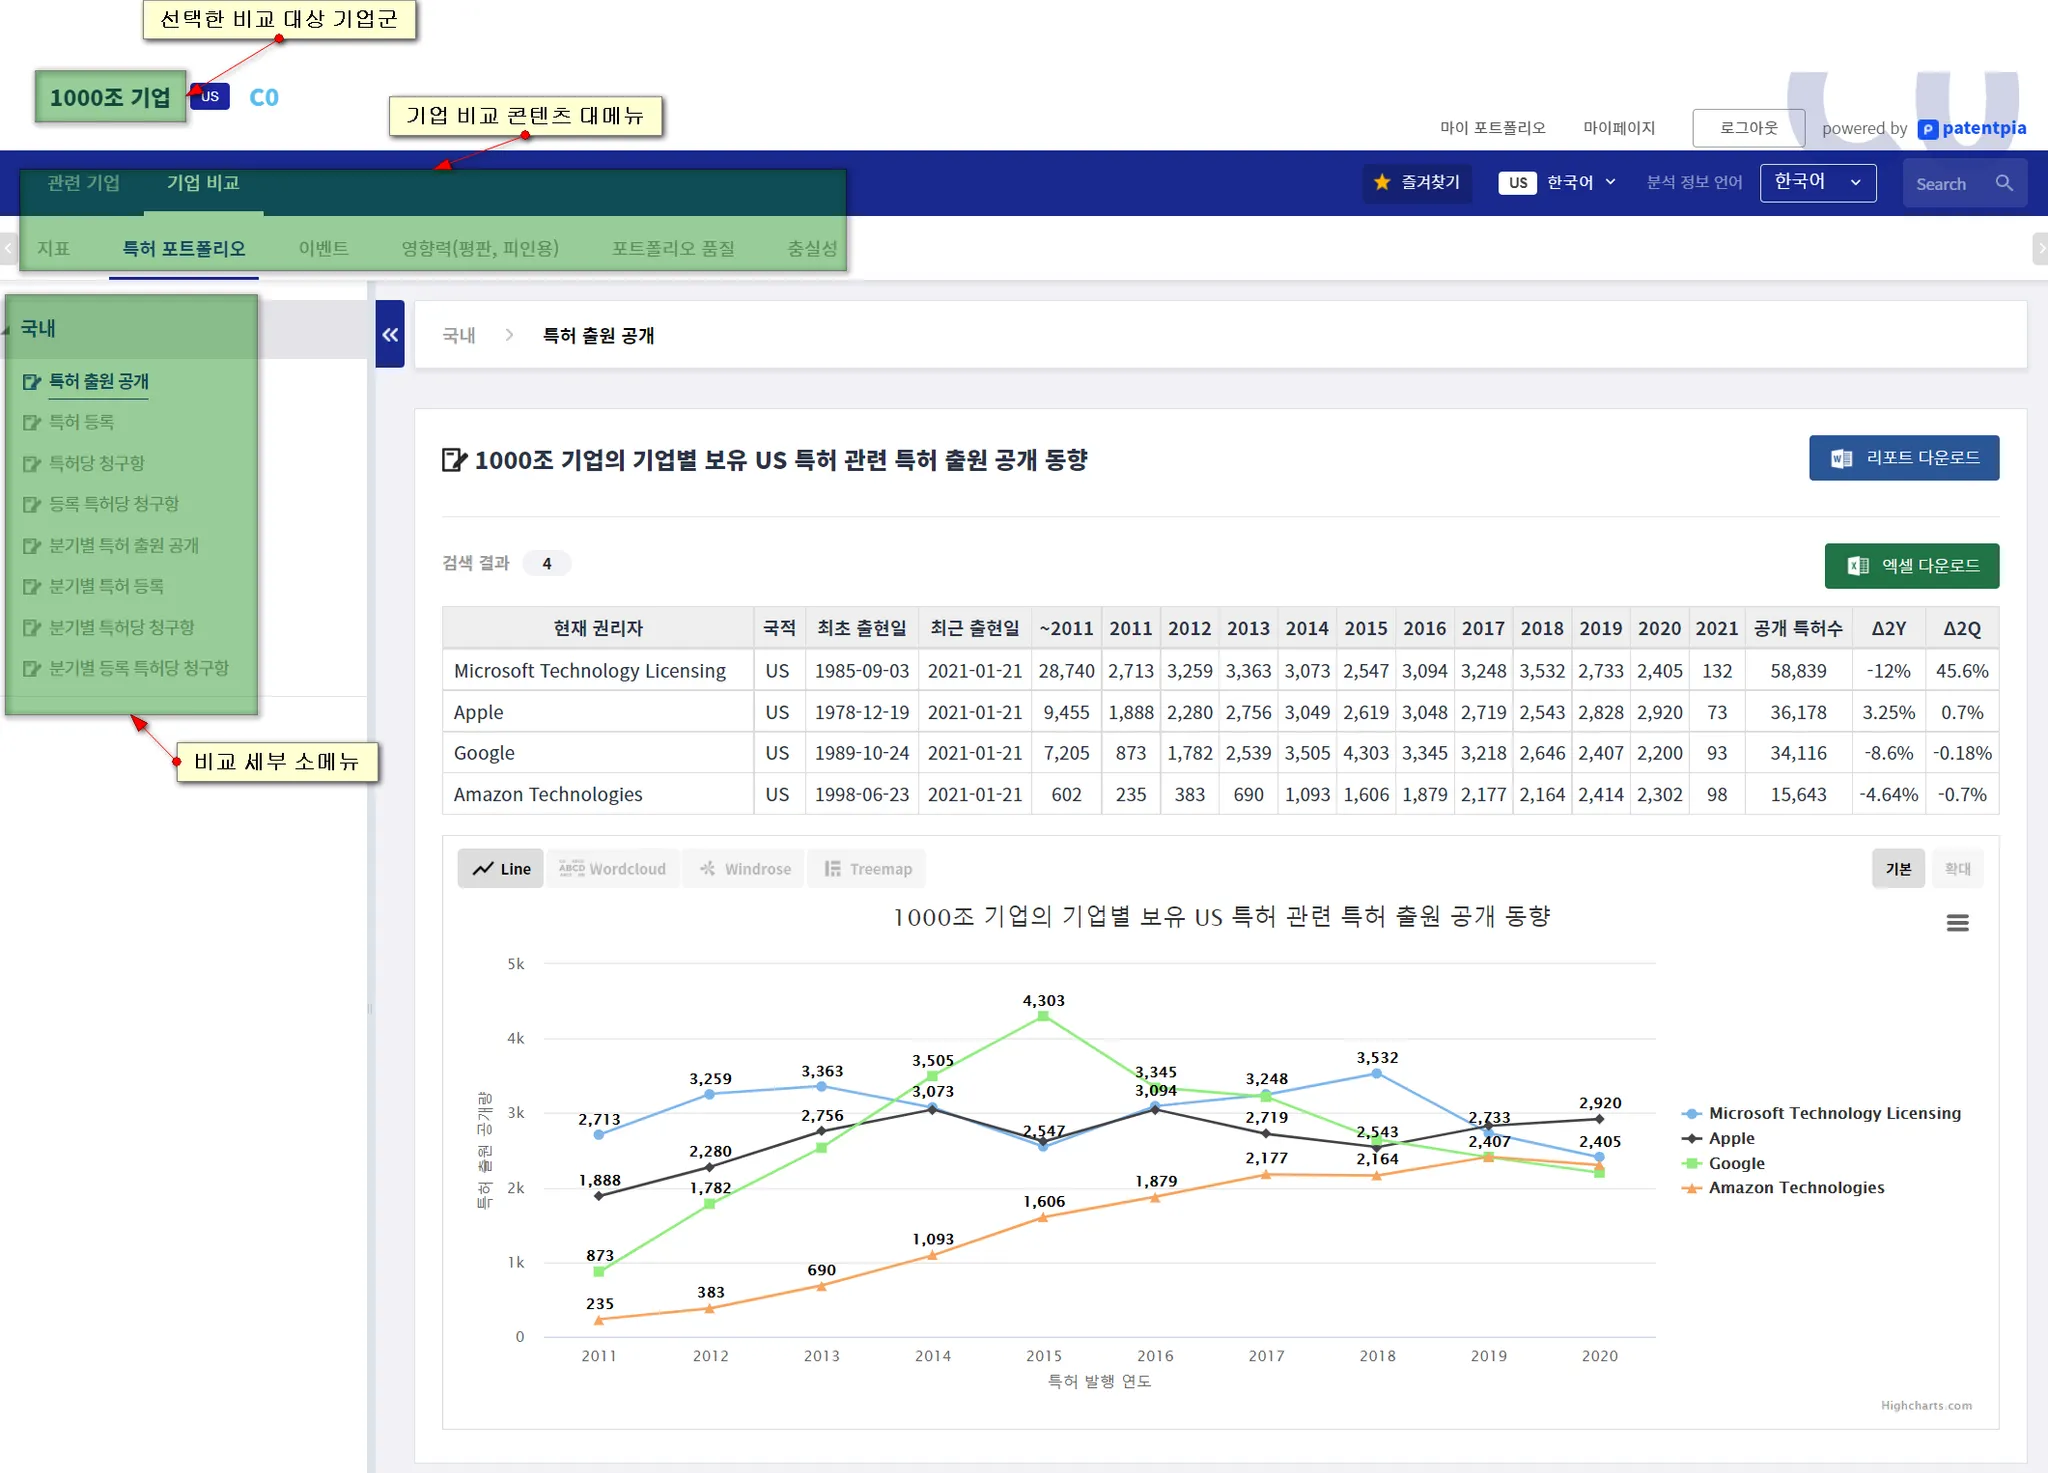Click the patentpia logo

(x=1972, y=128)
